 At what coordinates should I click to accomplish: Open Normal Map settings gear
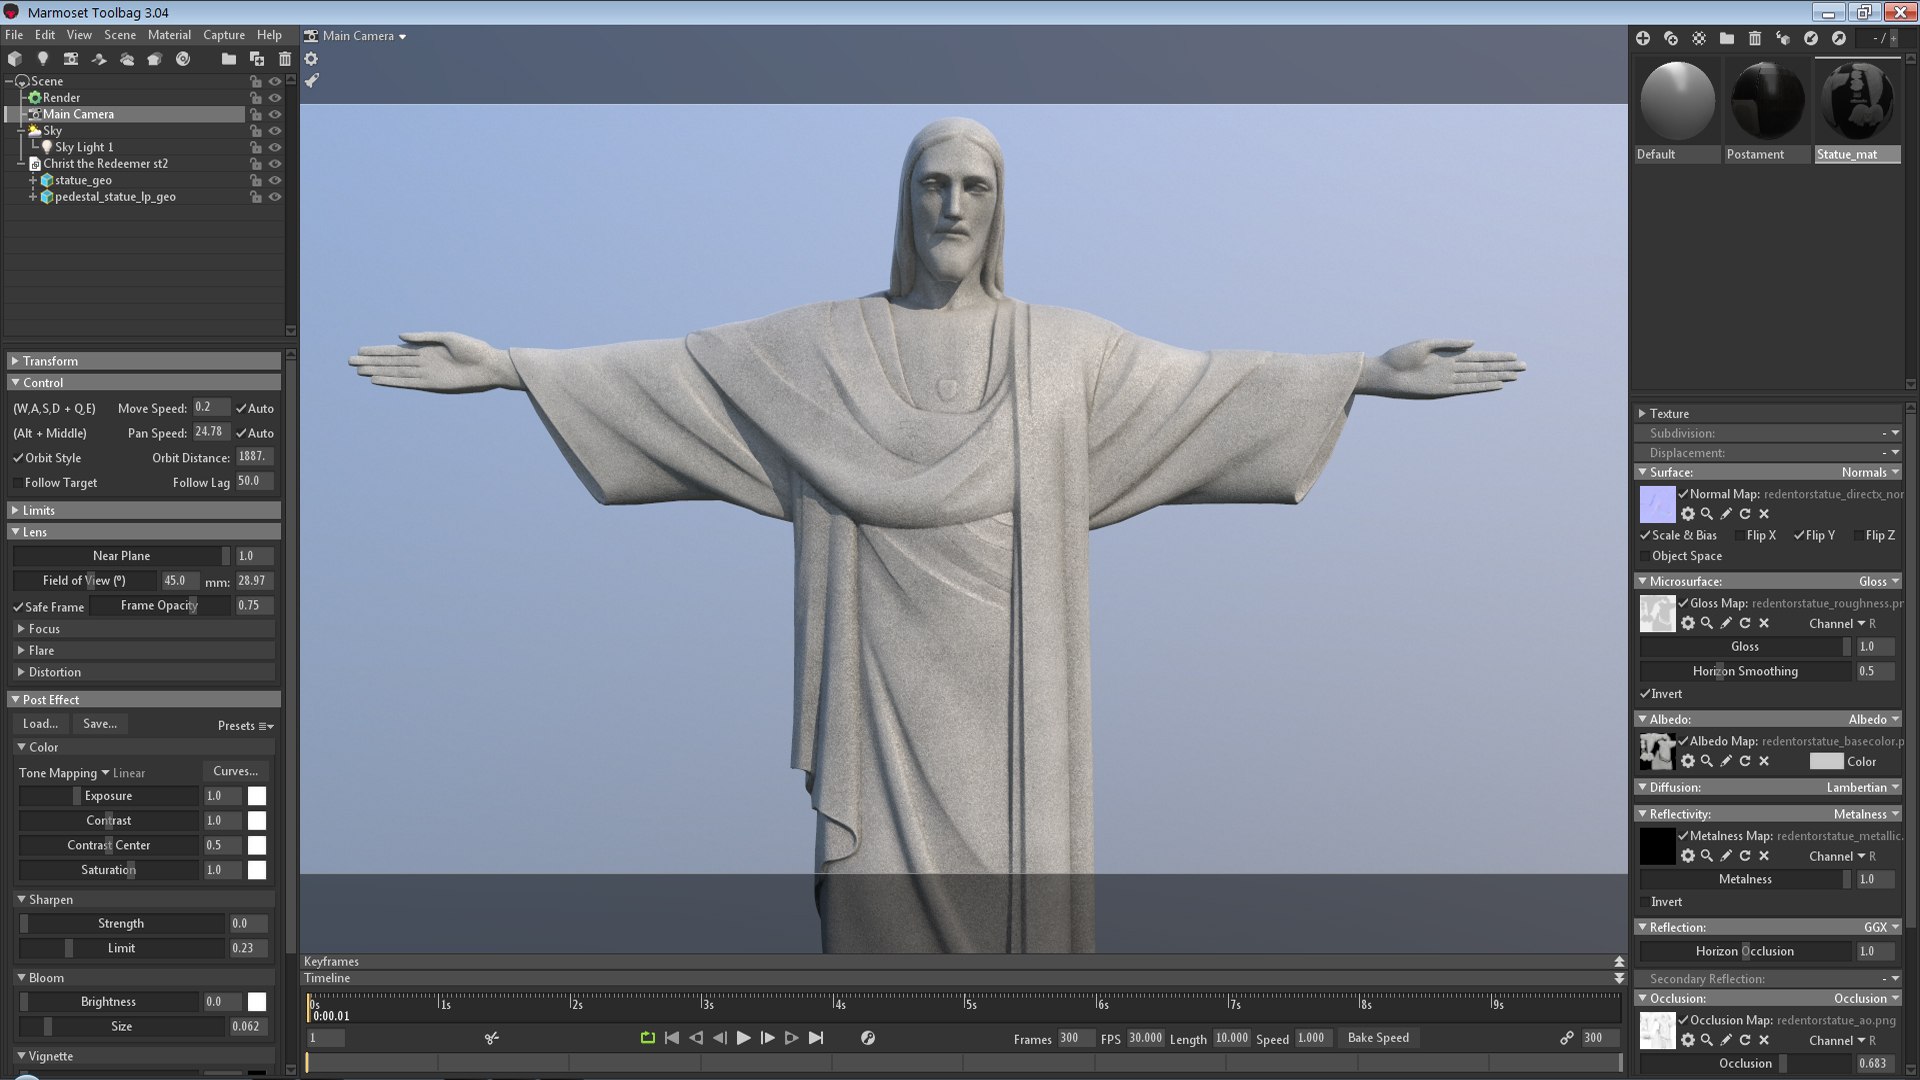[x=1688, y=514]
